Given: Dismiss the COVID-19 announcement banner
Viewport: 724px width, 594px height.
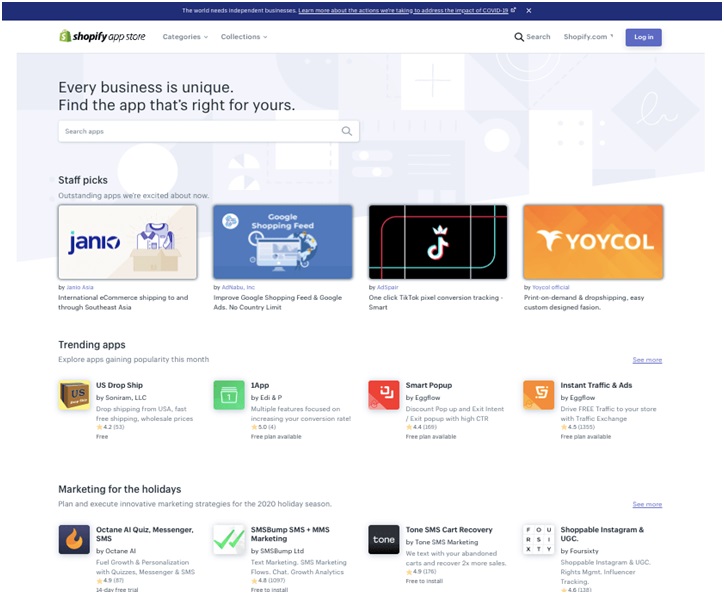Looking at the screenshot, I should pos(529,10).
